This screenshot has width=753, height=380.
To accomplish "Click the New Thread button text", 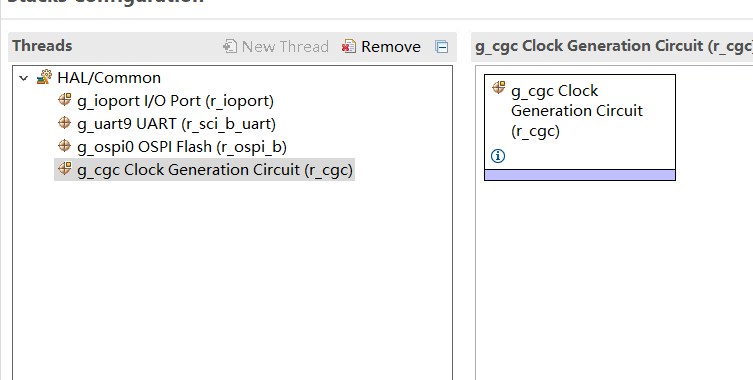I will [285, 47].
